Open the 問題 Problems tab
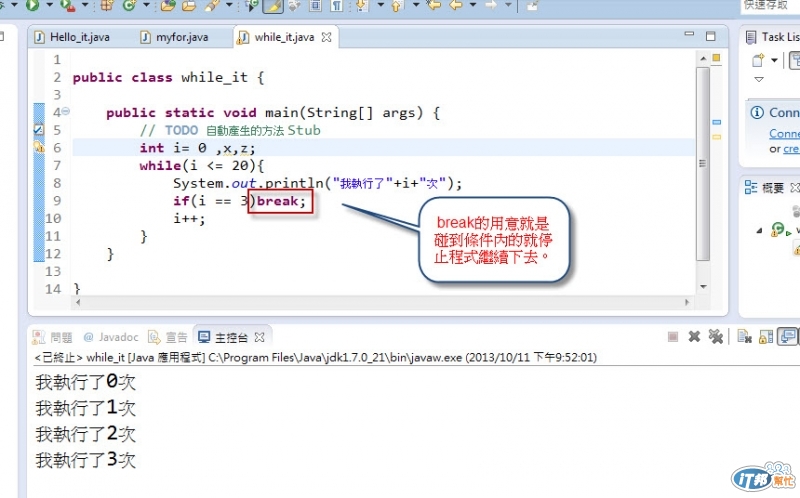Viewport: 800px width, 498px height. [53, 337]
